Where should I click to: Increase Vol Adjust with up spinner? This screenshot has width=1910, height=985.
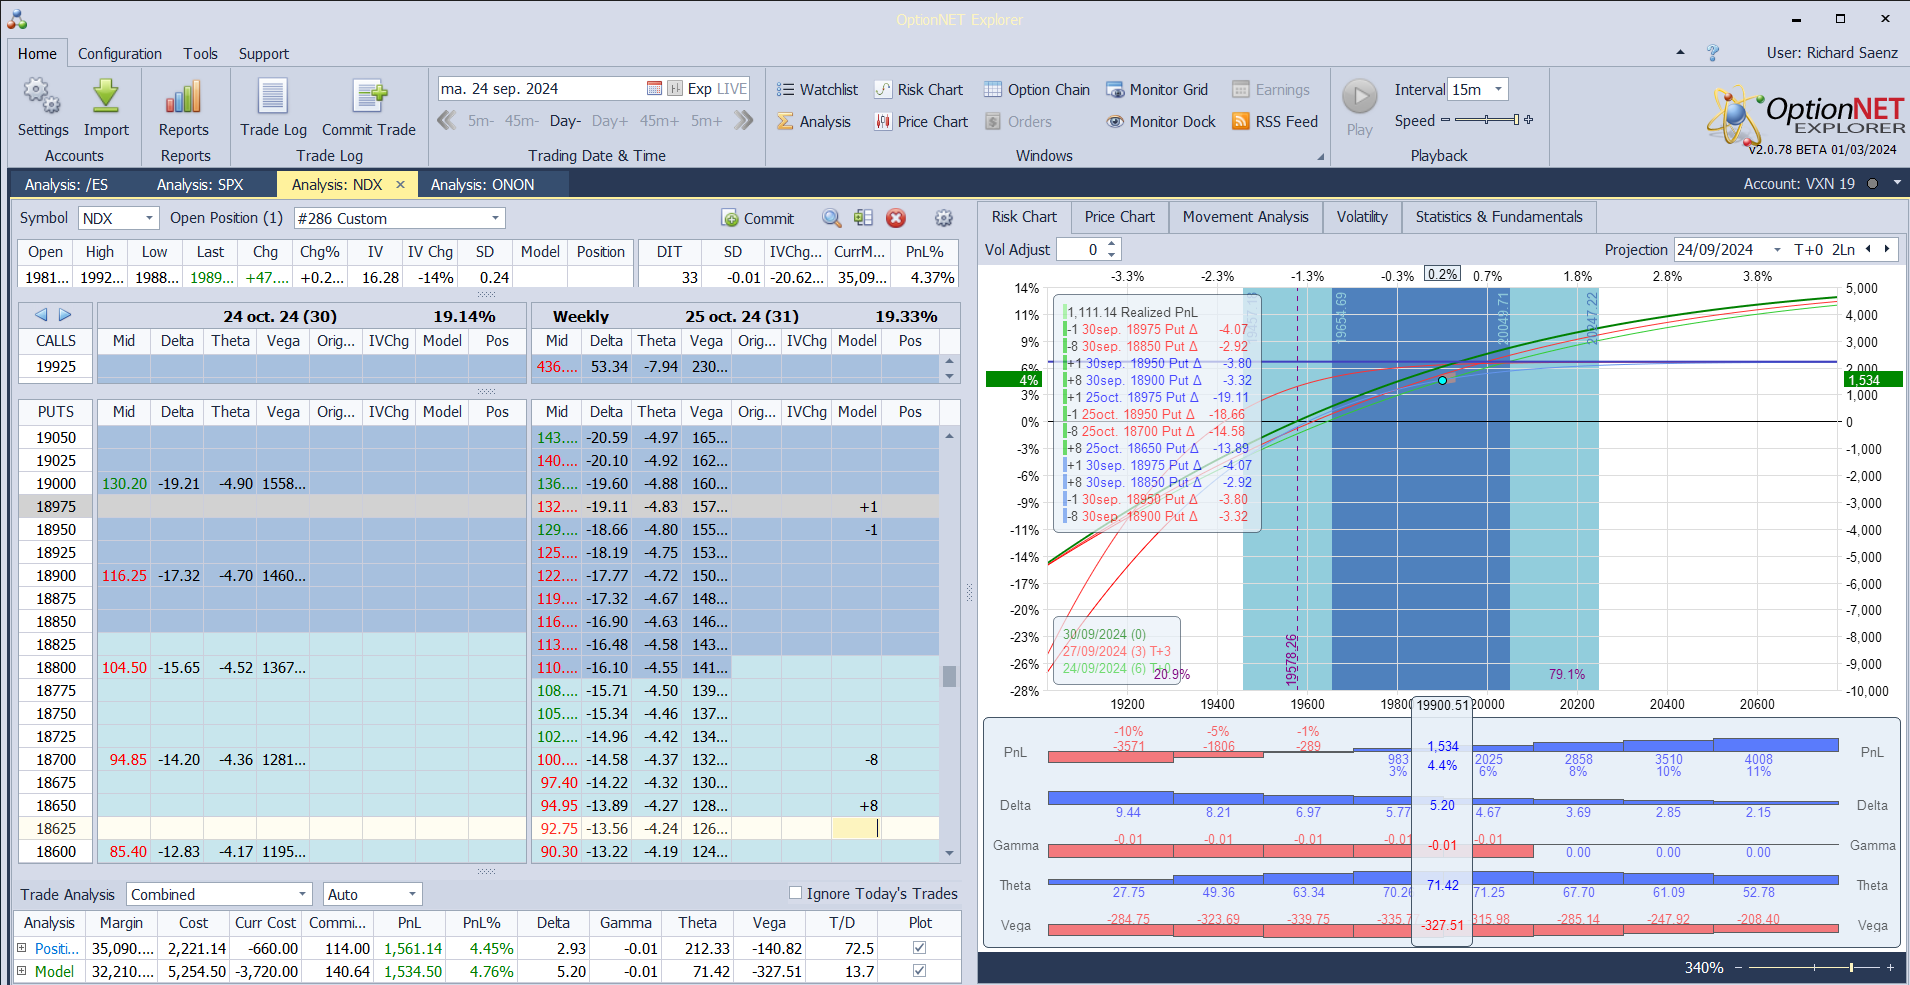[x=1112, y=244]
